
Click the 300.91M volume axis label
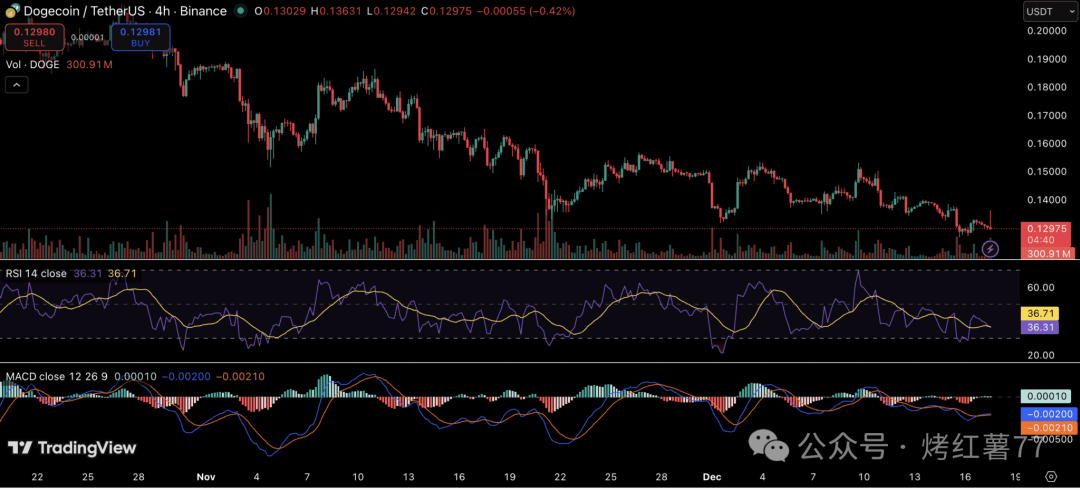click(x=1048, y=254)
